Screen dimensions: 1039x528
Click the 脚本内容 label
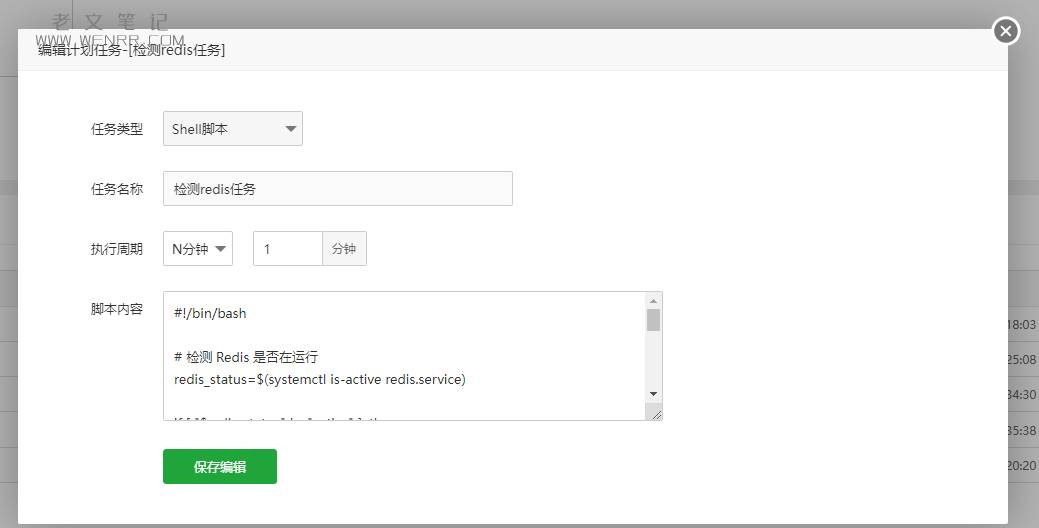(x=117, y=309)
